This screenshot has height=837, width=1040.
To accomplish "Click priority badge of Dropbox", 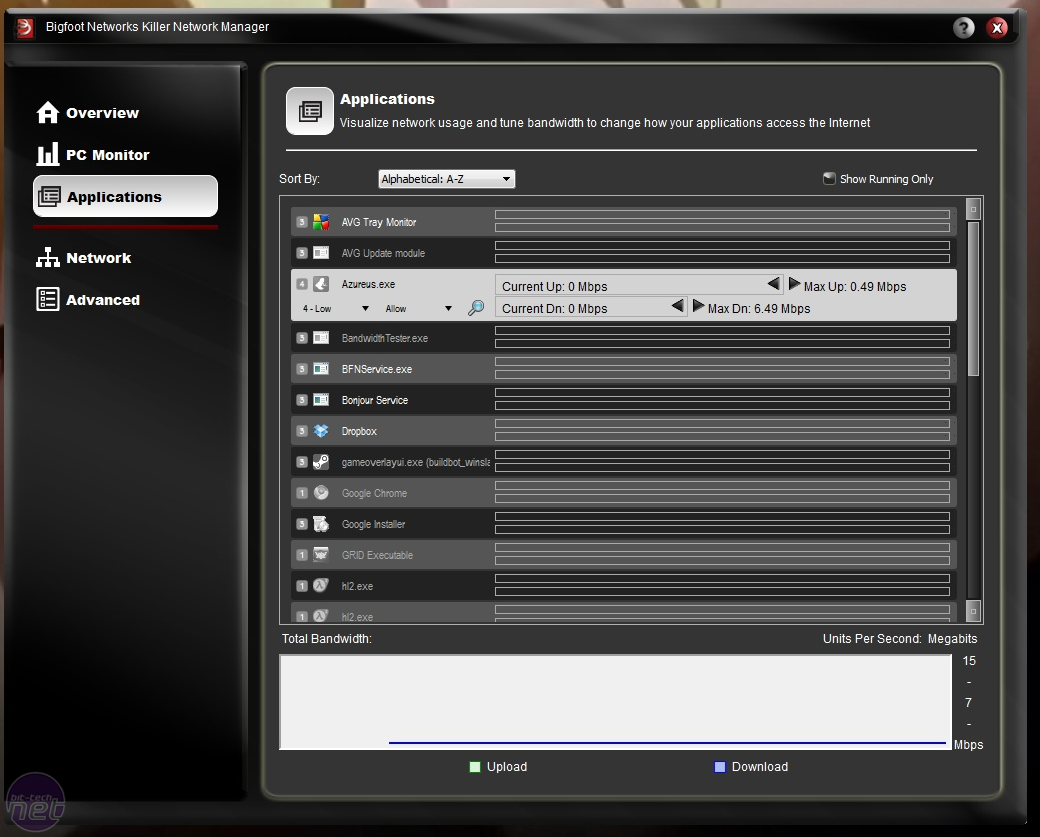I will [302, 431].
